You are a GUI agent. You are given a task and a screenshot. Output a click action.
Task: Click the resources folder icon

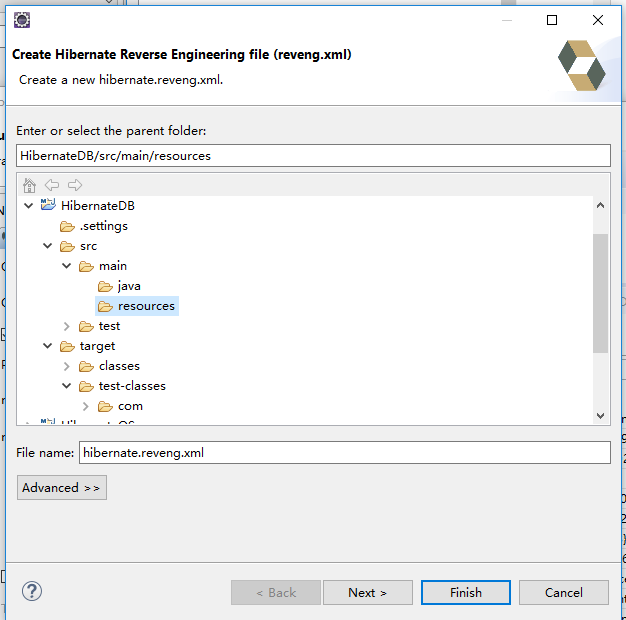[105, 306]
